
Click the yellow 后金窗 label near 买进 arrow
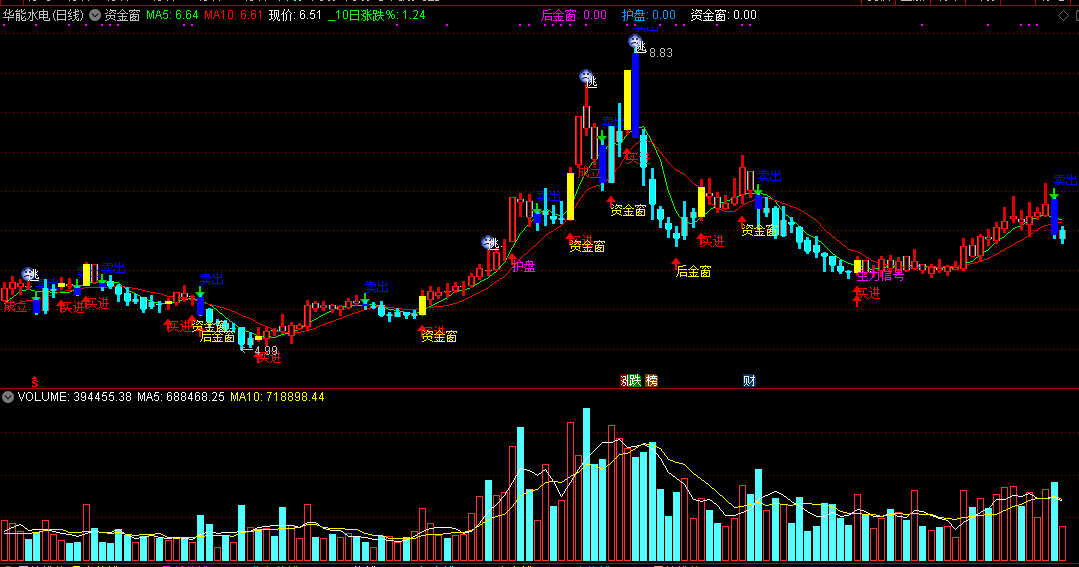coord(693,272)
